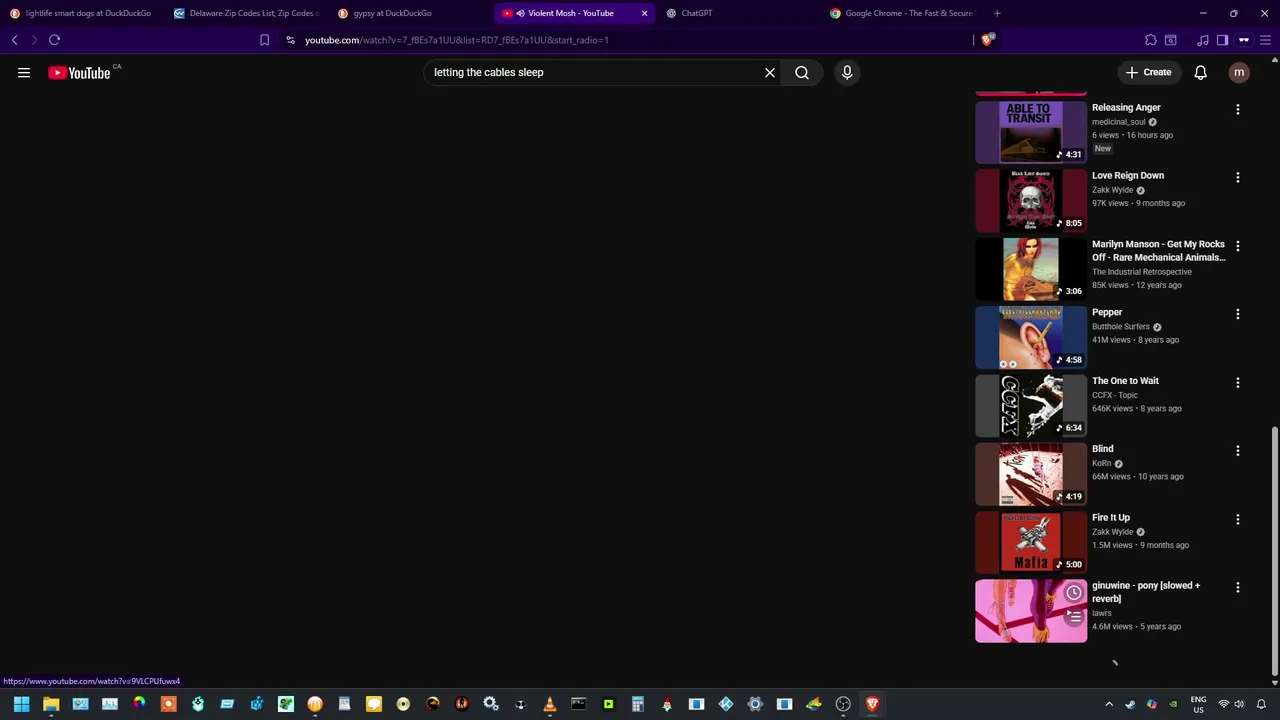The image size is (1280, 720).
Task: Bookmark this page icon in address bar
Action: 264,40
